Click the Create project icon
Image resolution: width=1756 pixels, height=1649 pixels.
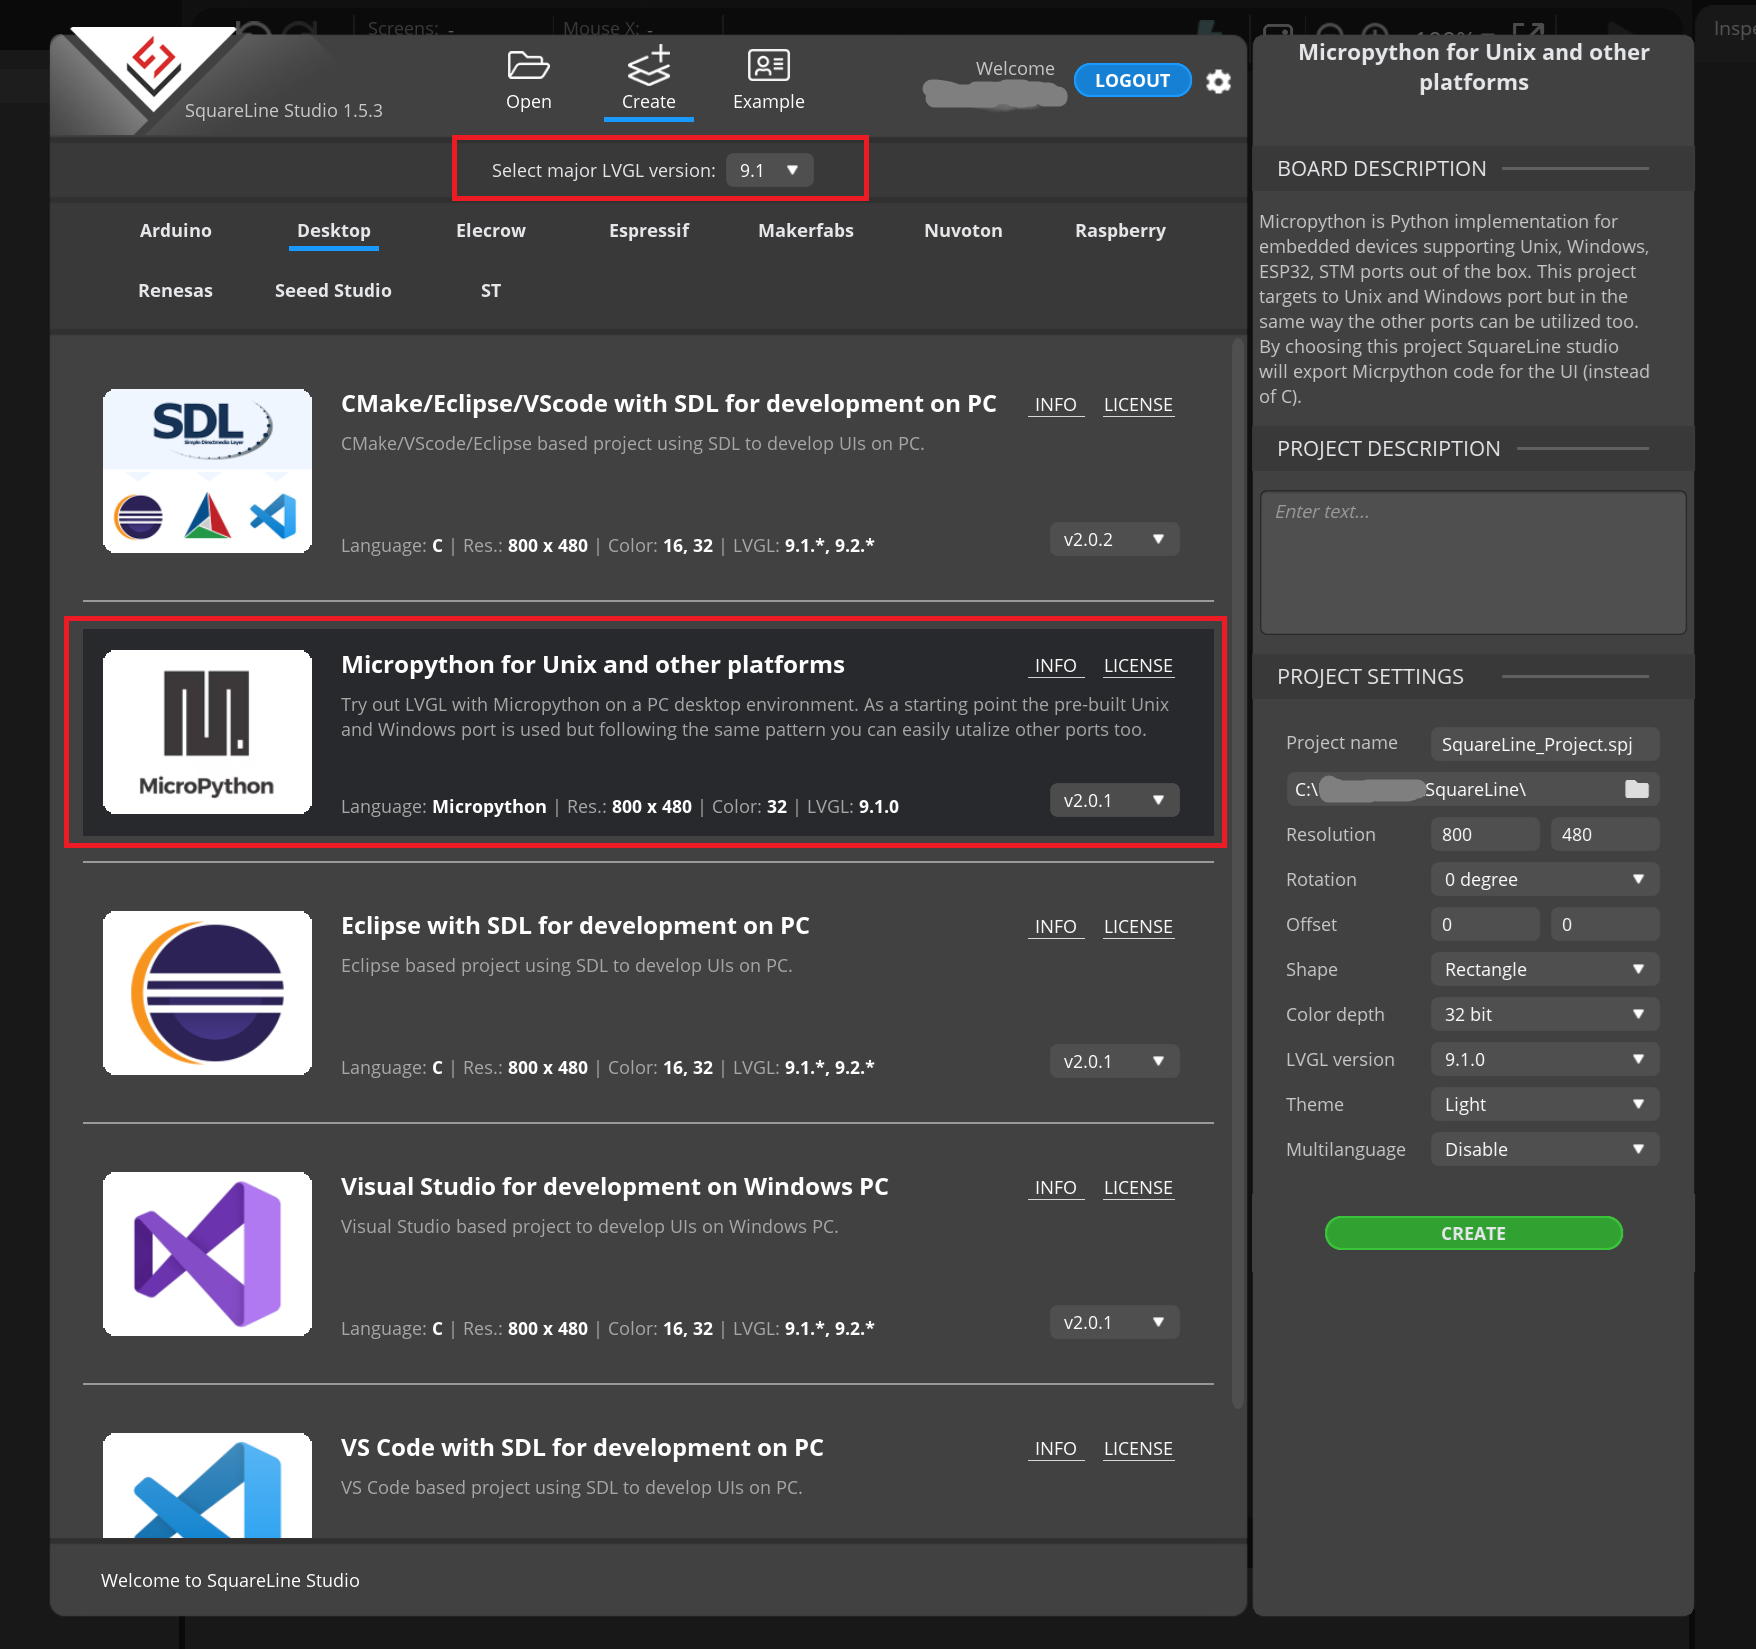coord(649,66)
